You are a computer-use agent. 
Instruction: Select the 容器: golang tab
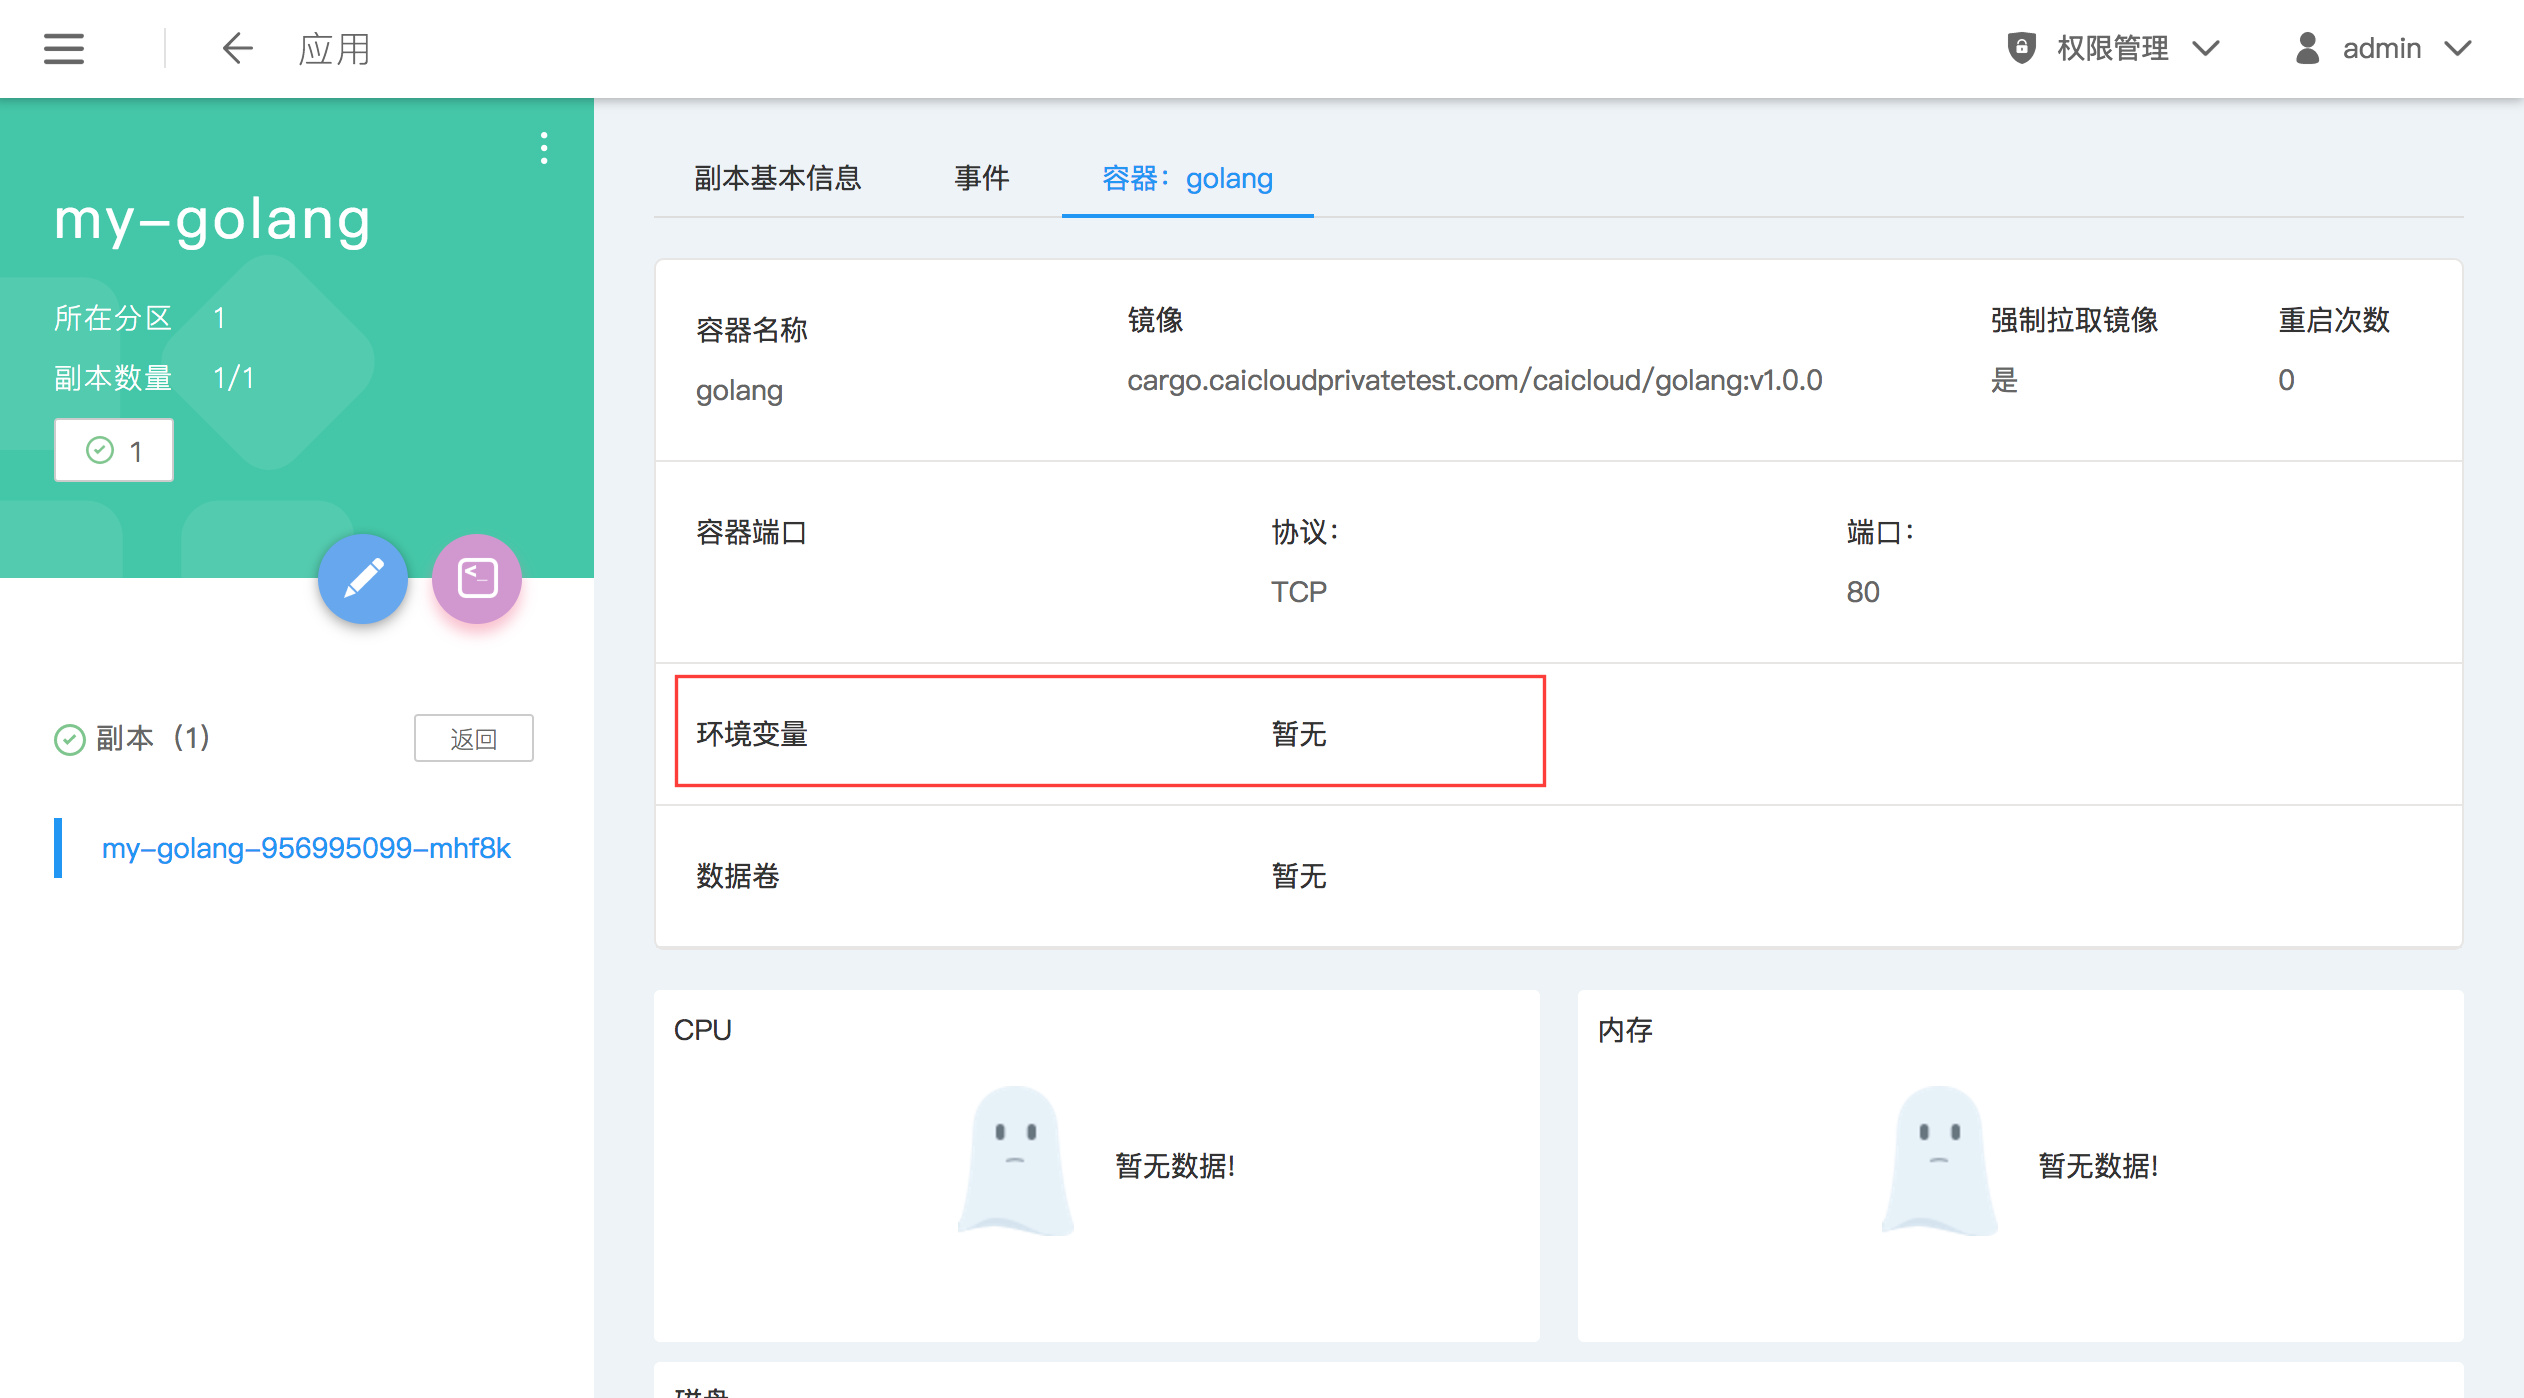coord(1187,178)
